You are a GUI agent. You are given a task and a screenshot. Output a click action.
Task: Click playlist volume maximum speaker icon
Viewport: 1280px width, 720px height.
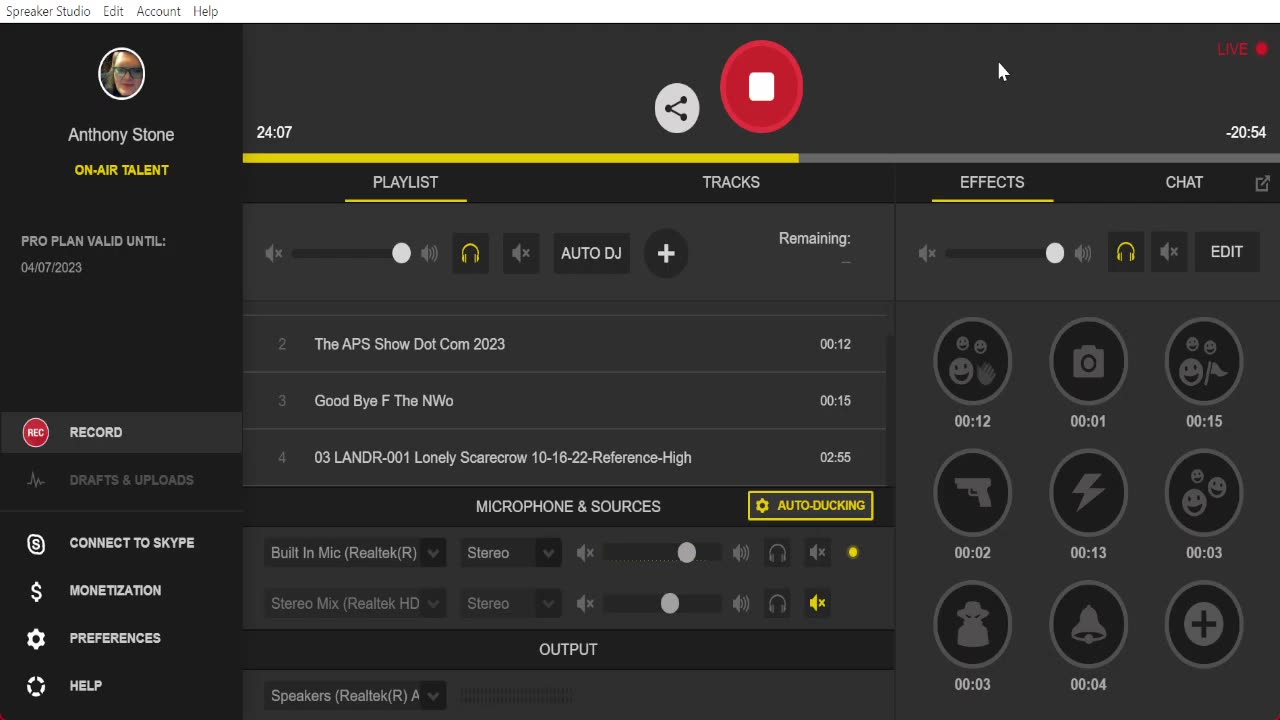point(429,254)
